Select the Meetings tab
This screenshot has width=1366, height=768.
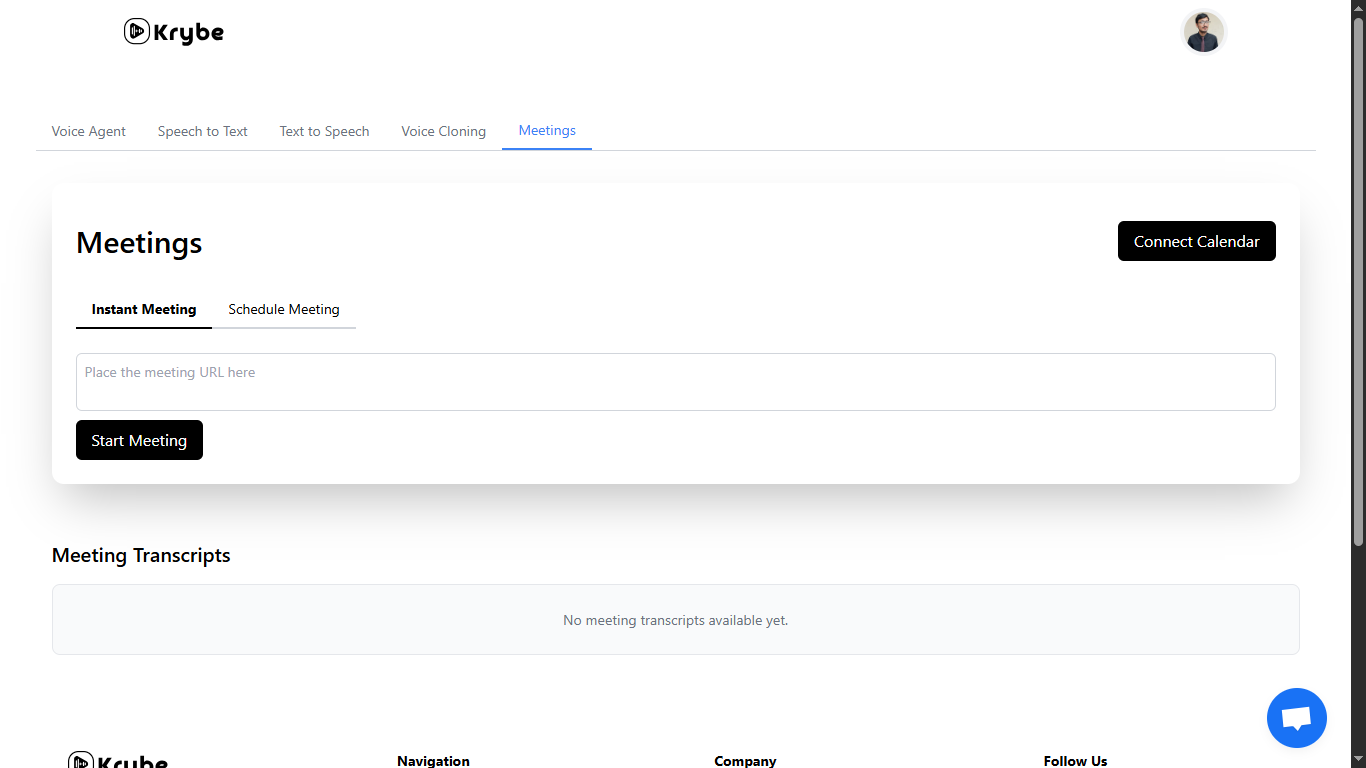tap(547, 130)
